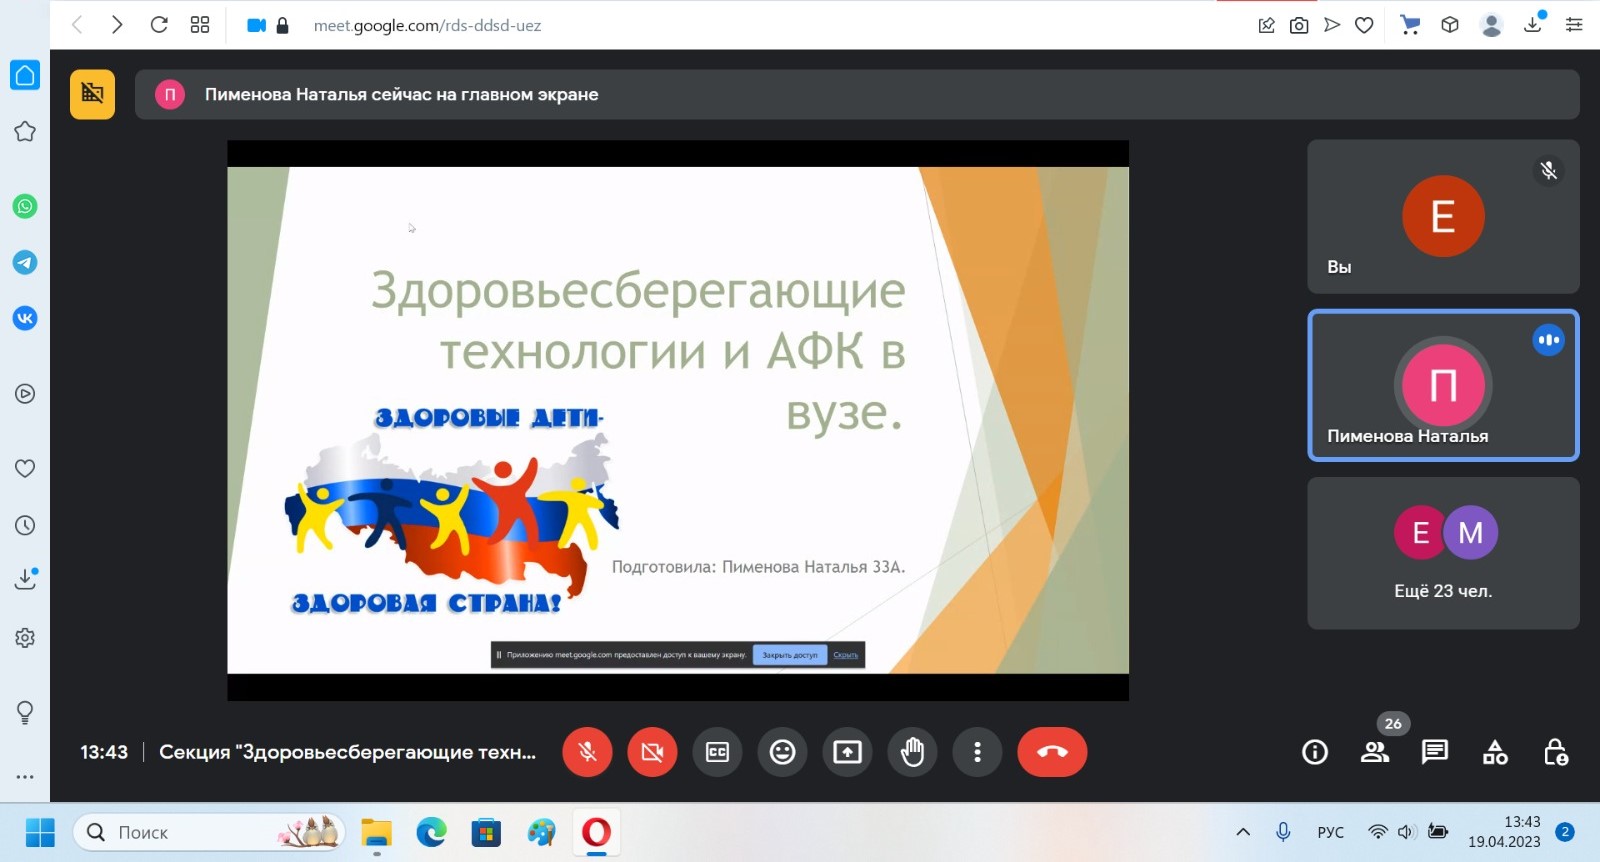Go back in browser
This screenshot has height=862, width=1600.
pos(77,25)
